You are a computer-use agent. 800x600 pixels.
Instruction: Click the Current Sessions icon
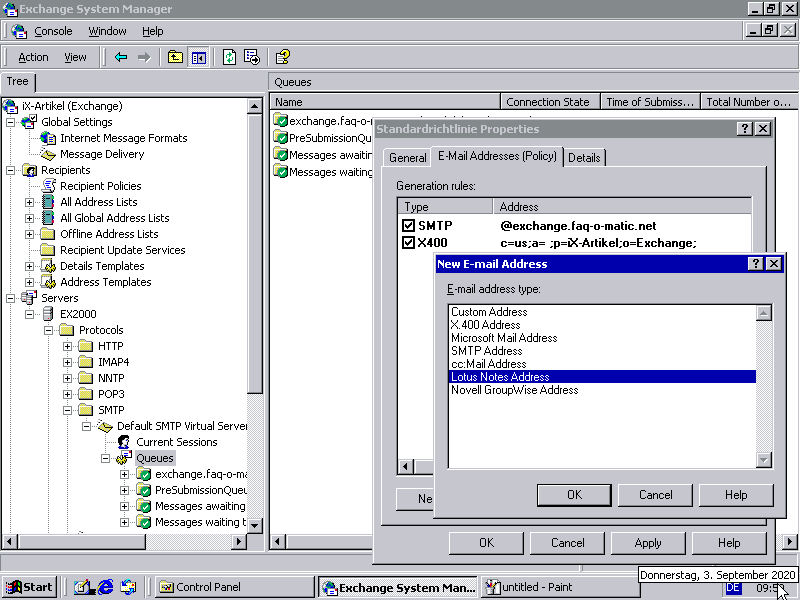pyautogui.click(x=124, y=442)
